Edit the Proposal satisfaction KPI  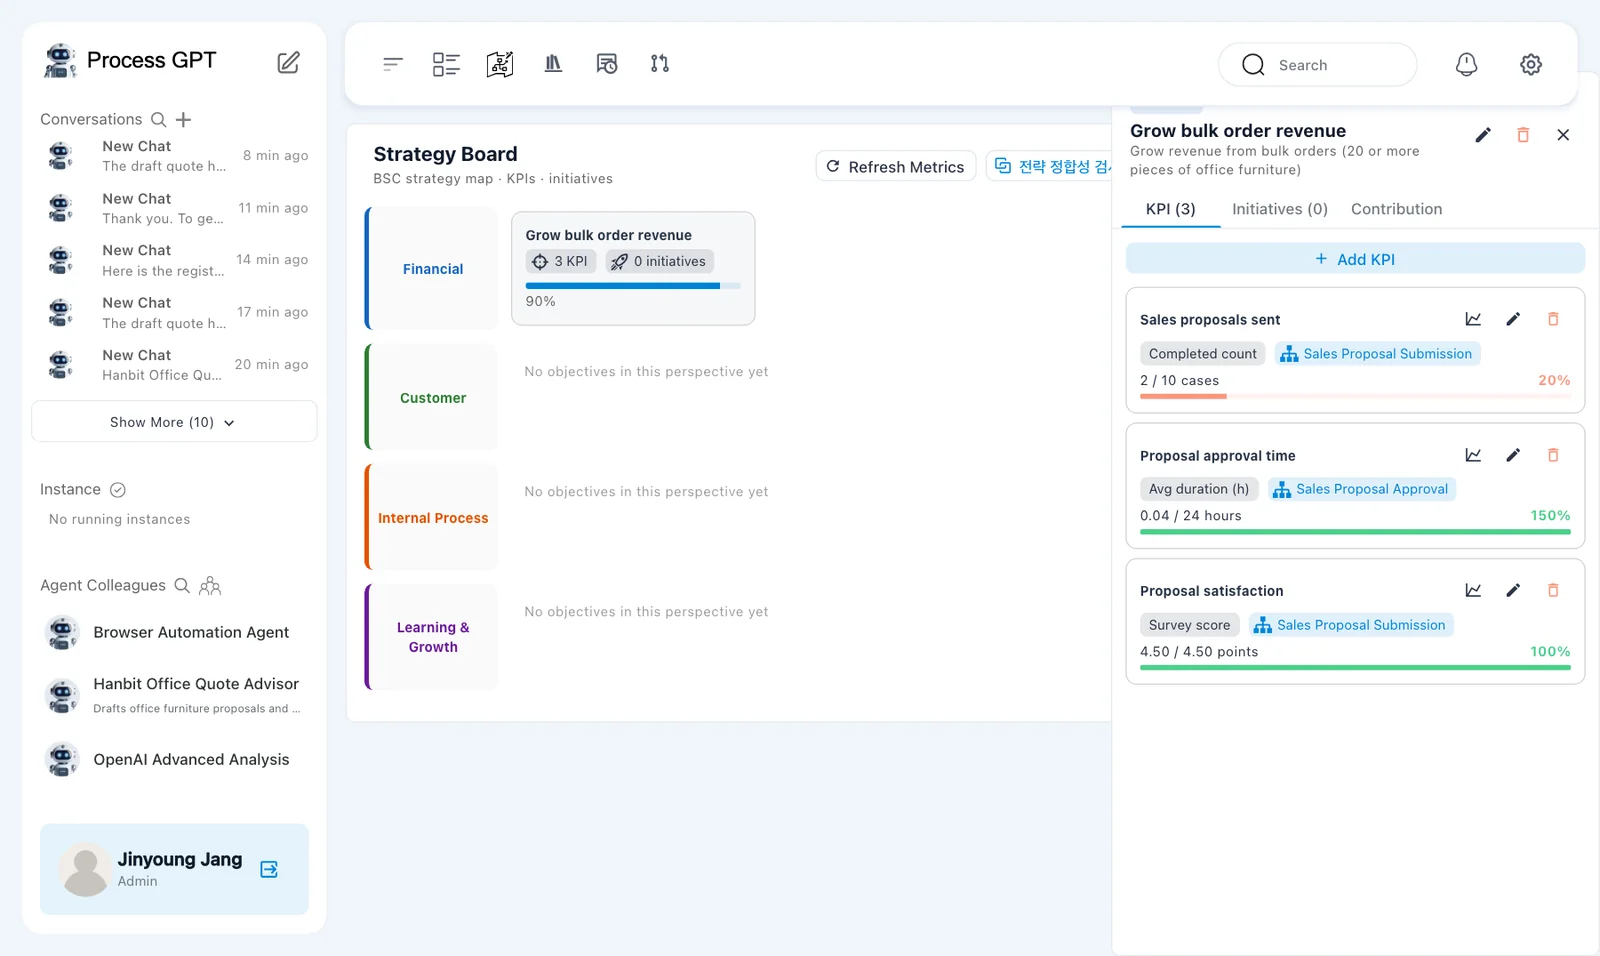tap(1513, 591)
